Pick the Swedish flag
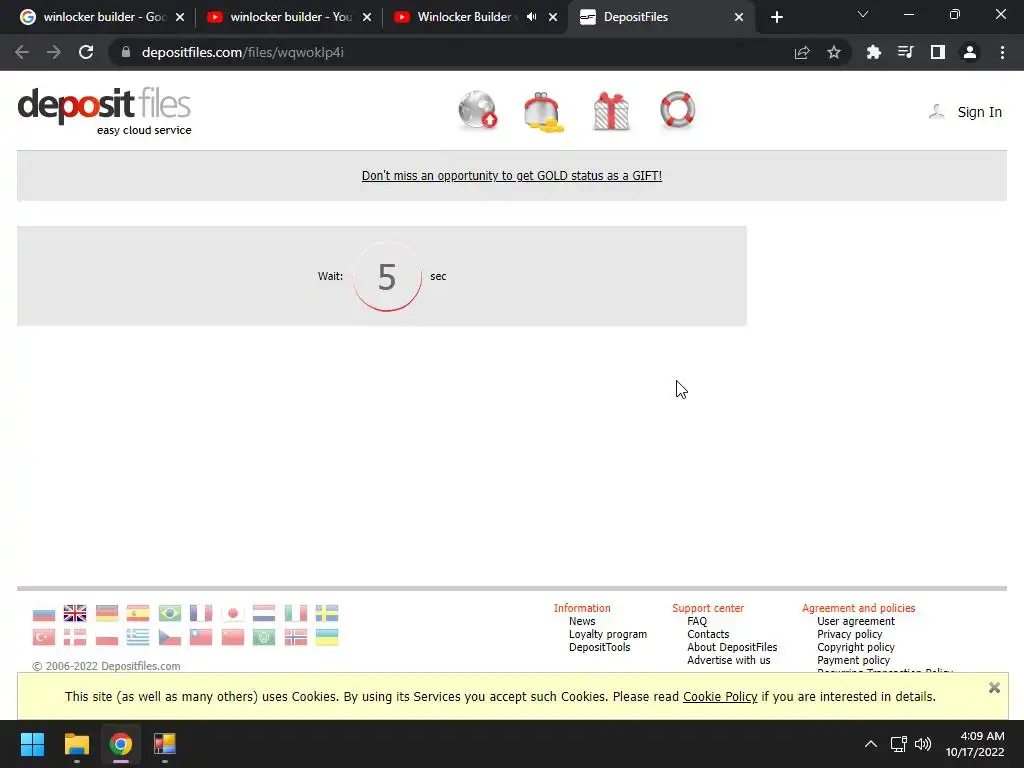Image resolution: width=1024 pixels, height=768 pixels. tap(327, 613)
